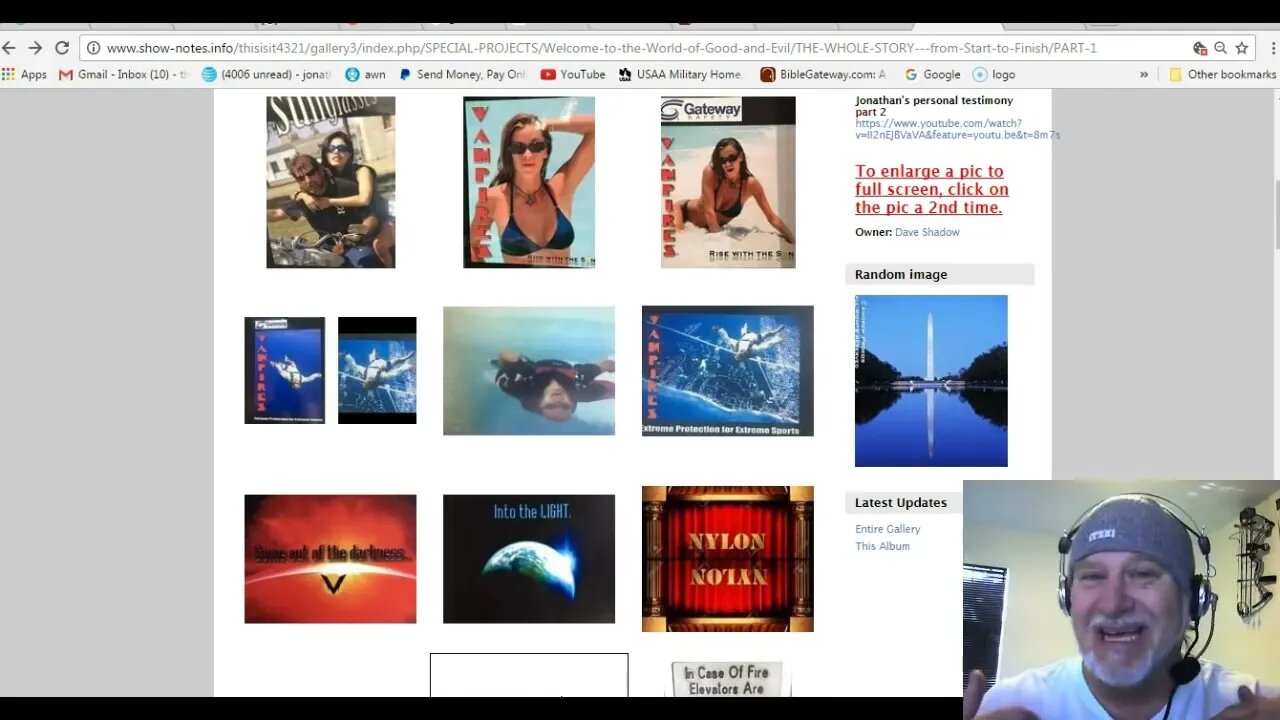Open the Gateway Safety Vampires thumbnail
Viewport: 1280px width, 720px height.
click(728, 182)
